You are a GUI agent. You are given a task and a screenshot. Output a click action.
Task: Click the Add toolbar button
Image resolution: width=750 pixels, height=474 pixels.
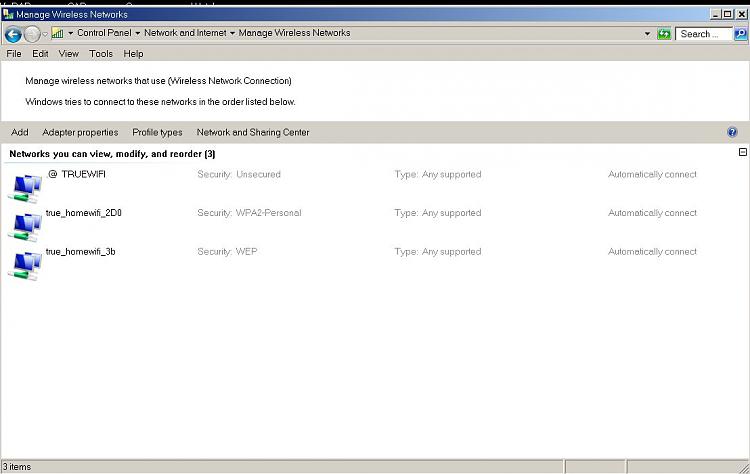click(x=20, y=132)
